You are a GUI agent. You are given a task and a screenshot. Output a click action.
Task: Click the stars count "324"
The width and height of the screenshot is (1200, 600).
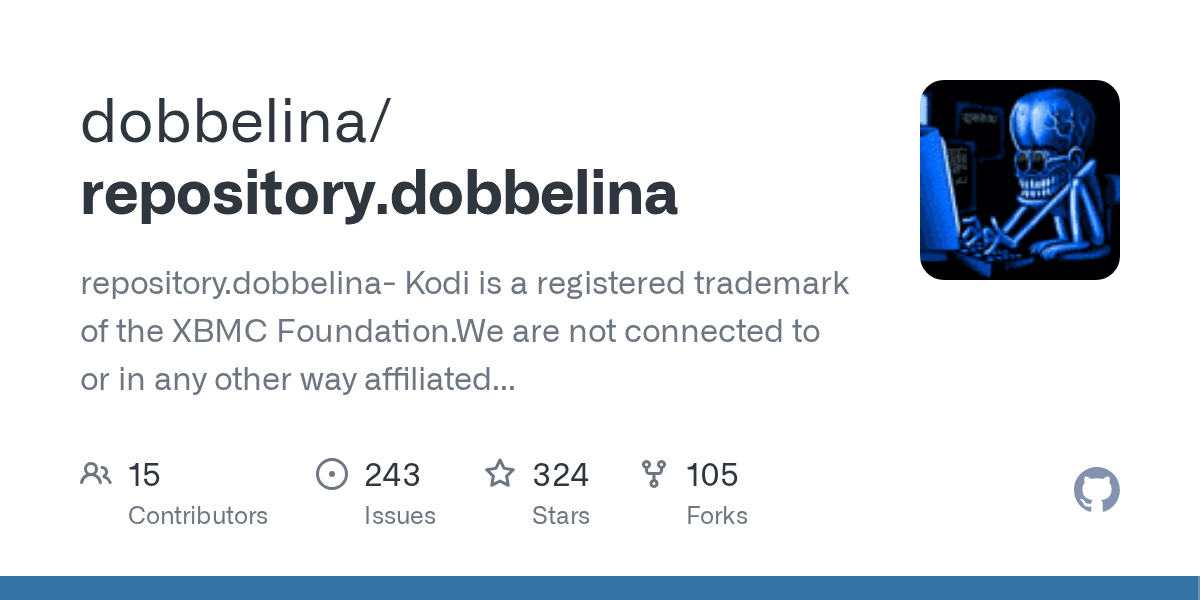pyautogui.click(x=560, y=475)
